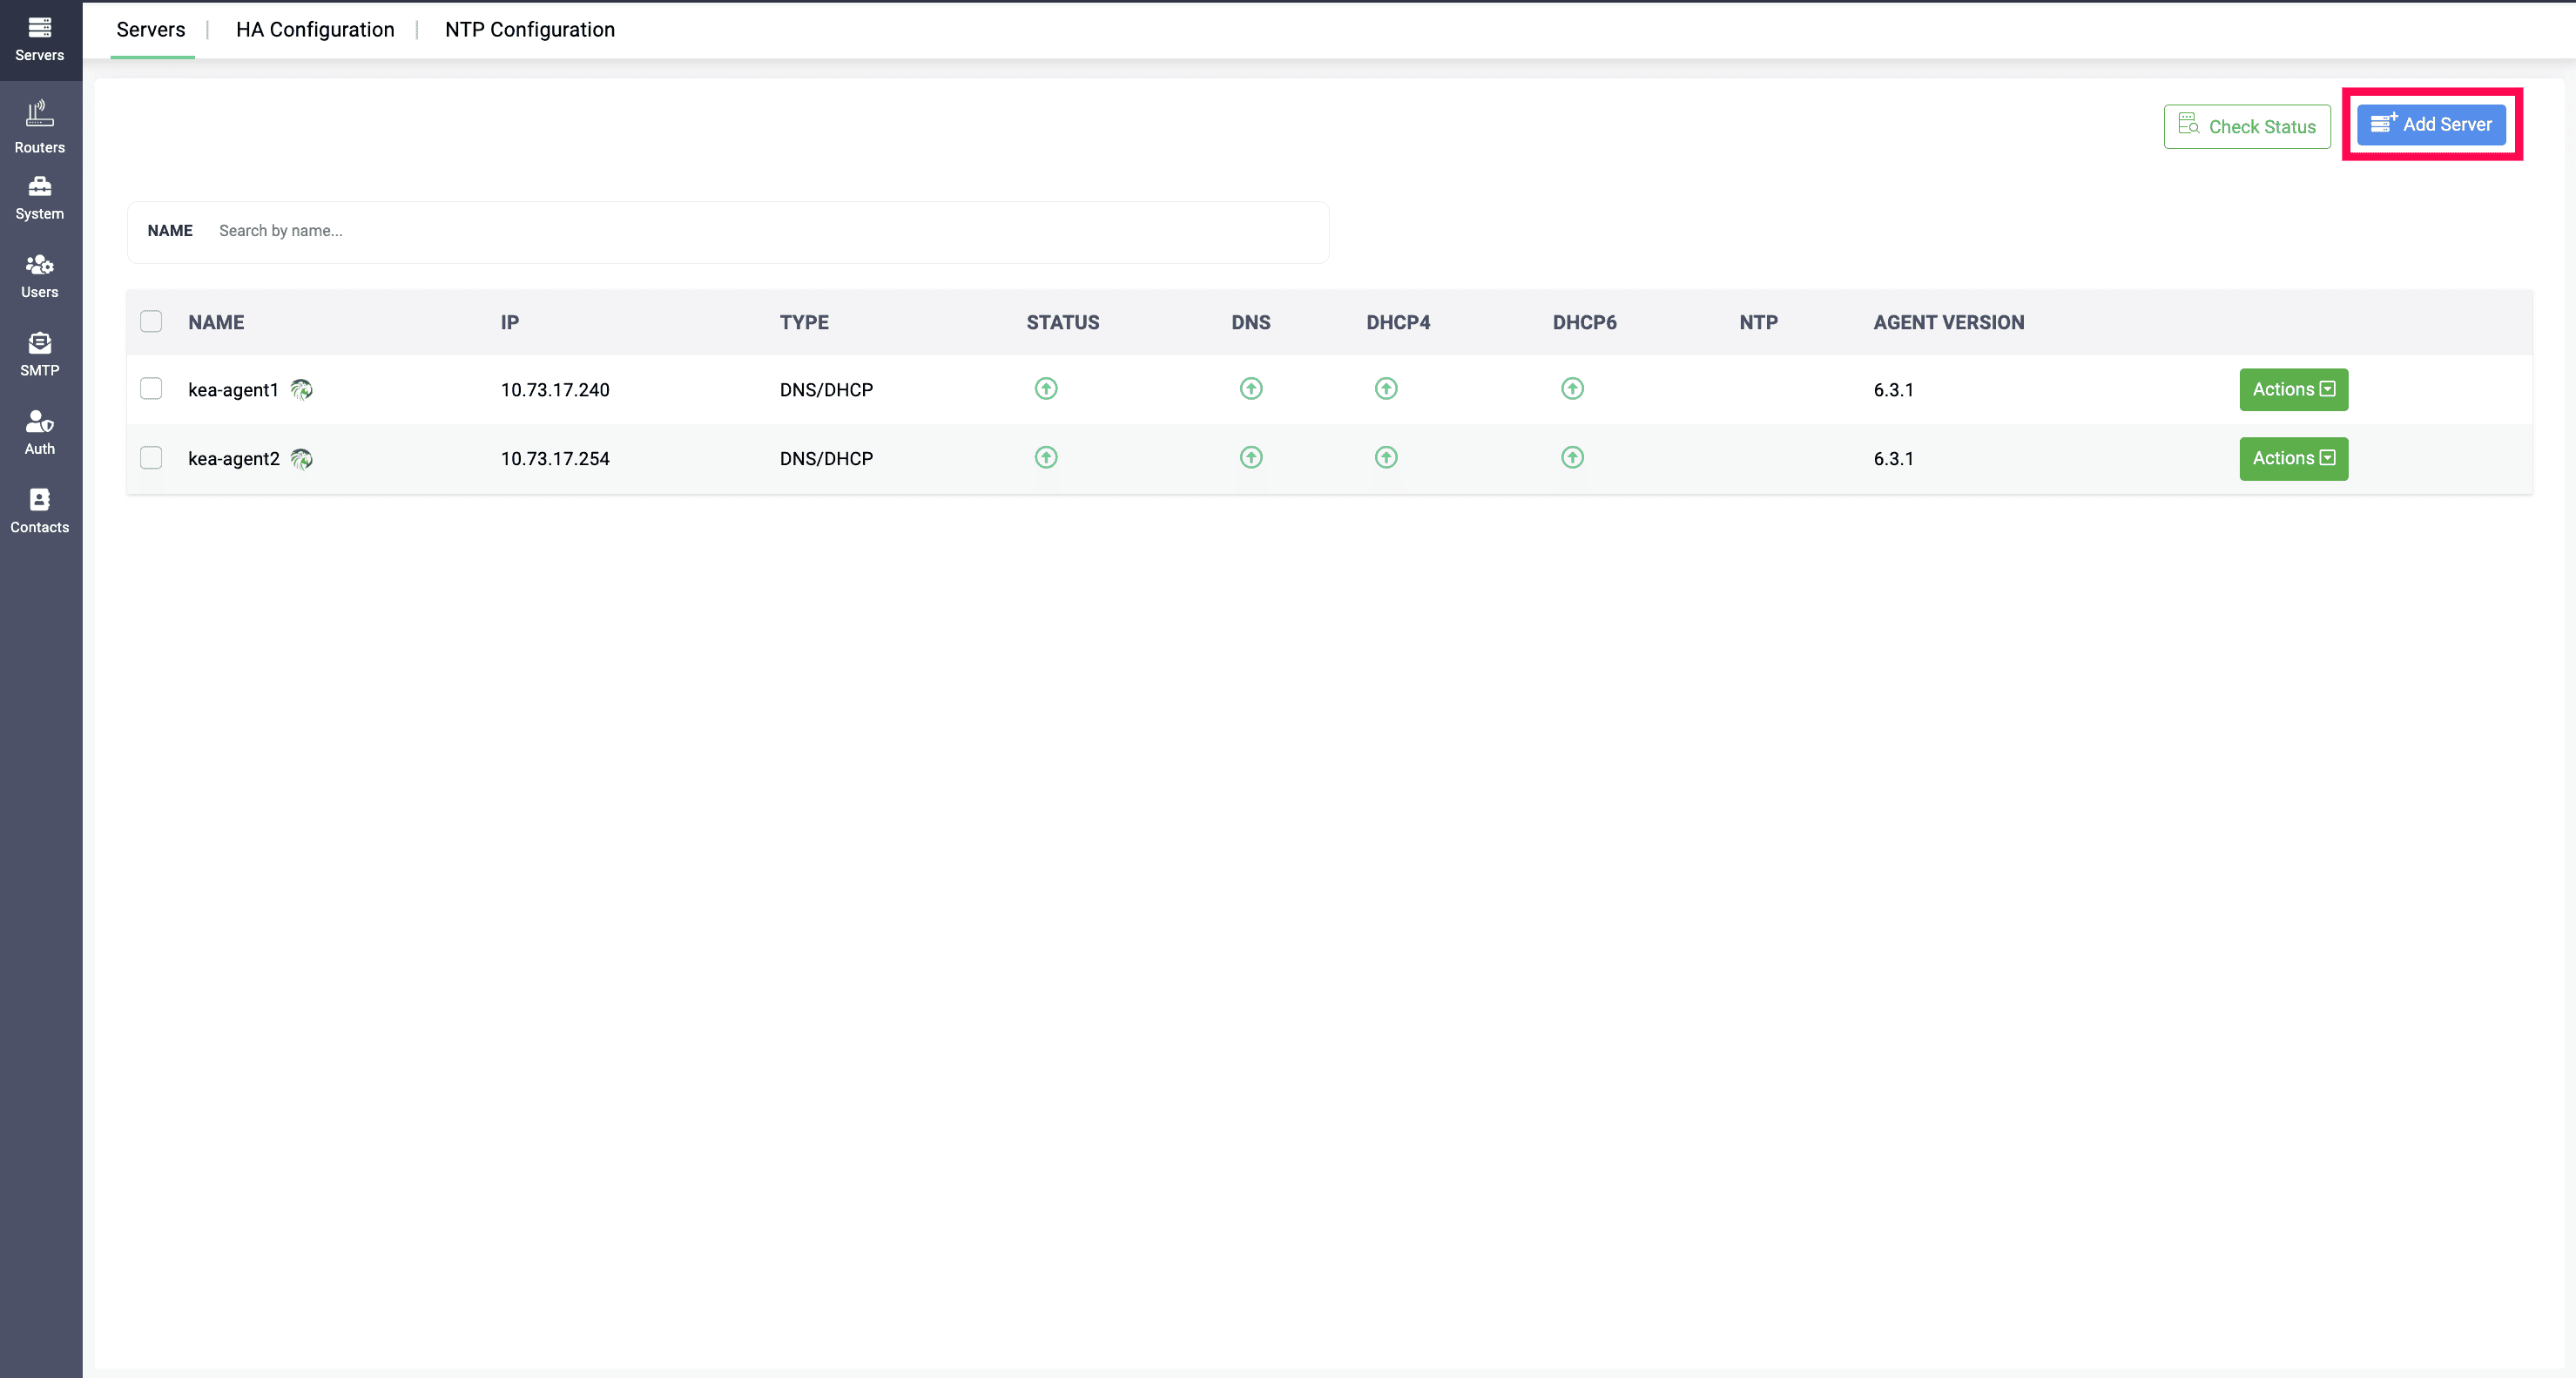
Task: Click the Add Server button
Action: coord(2431,125)
